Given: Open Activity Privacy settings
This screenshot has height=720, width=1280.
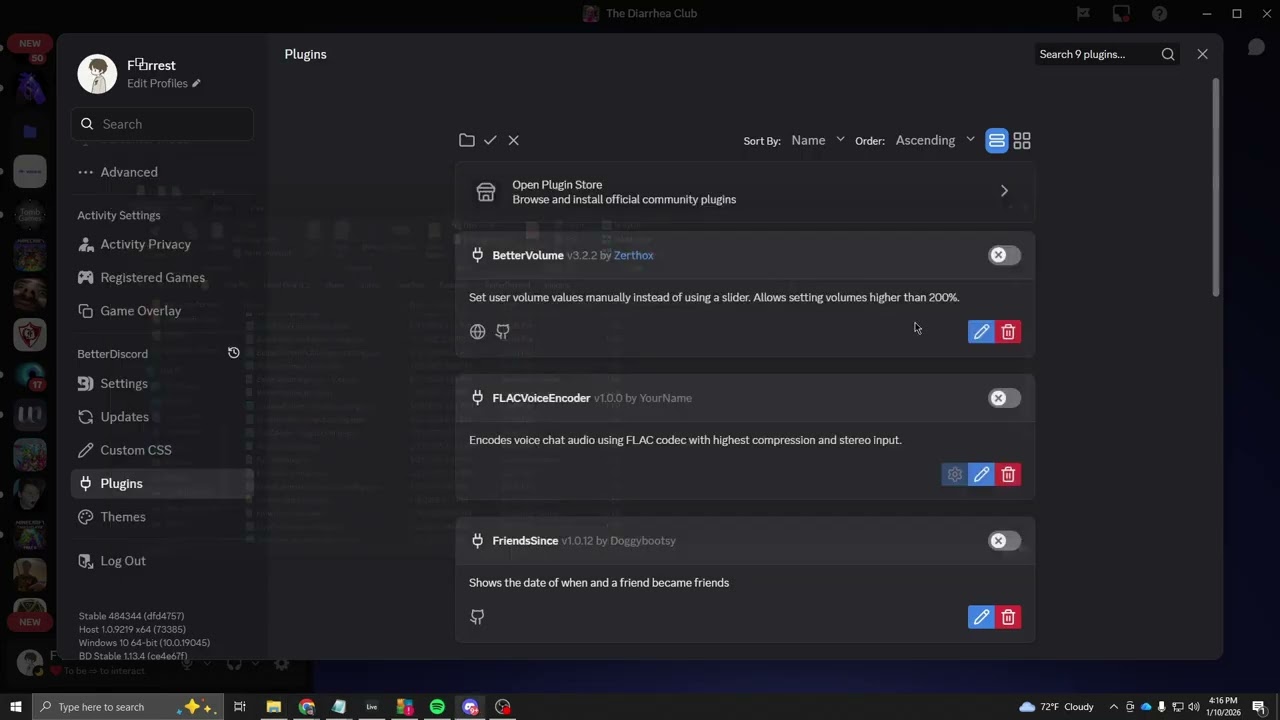Looking at the screenshot, I should [162, 244].
